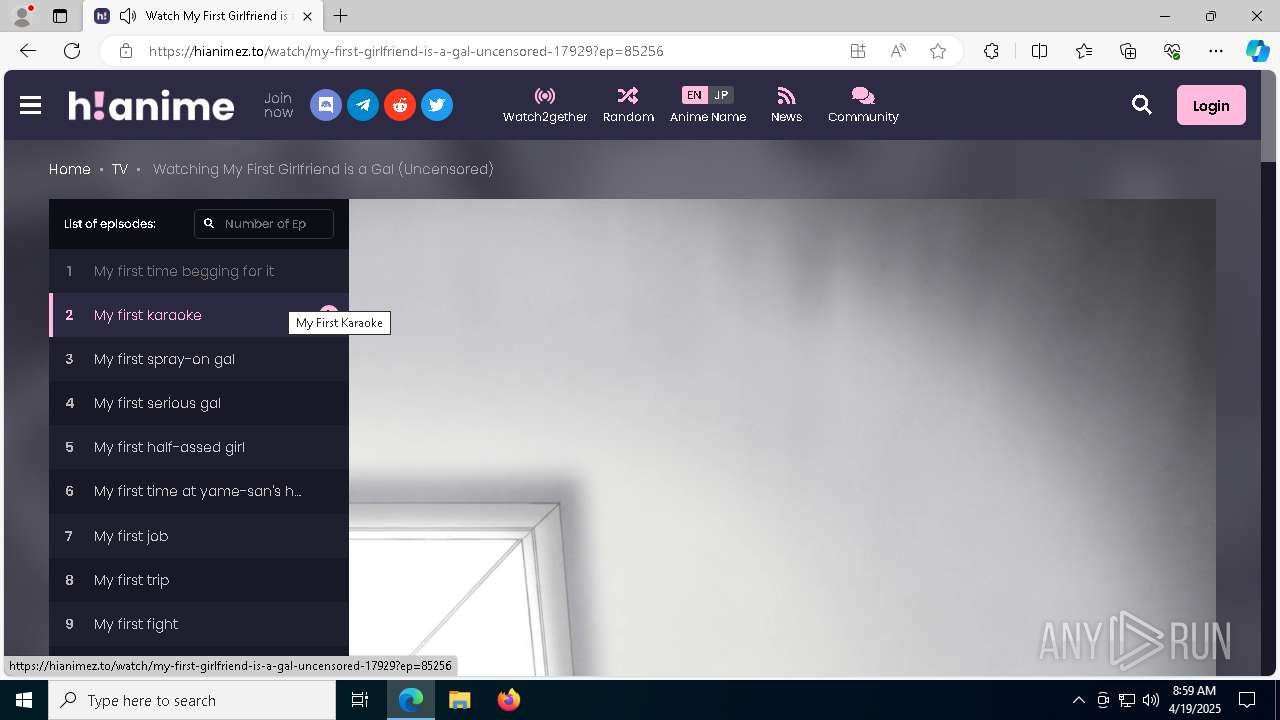Open the browser app available icon

[858, 51]
